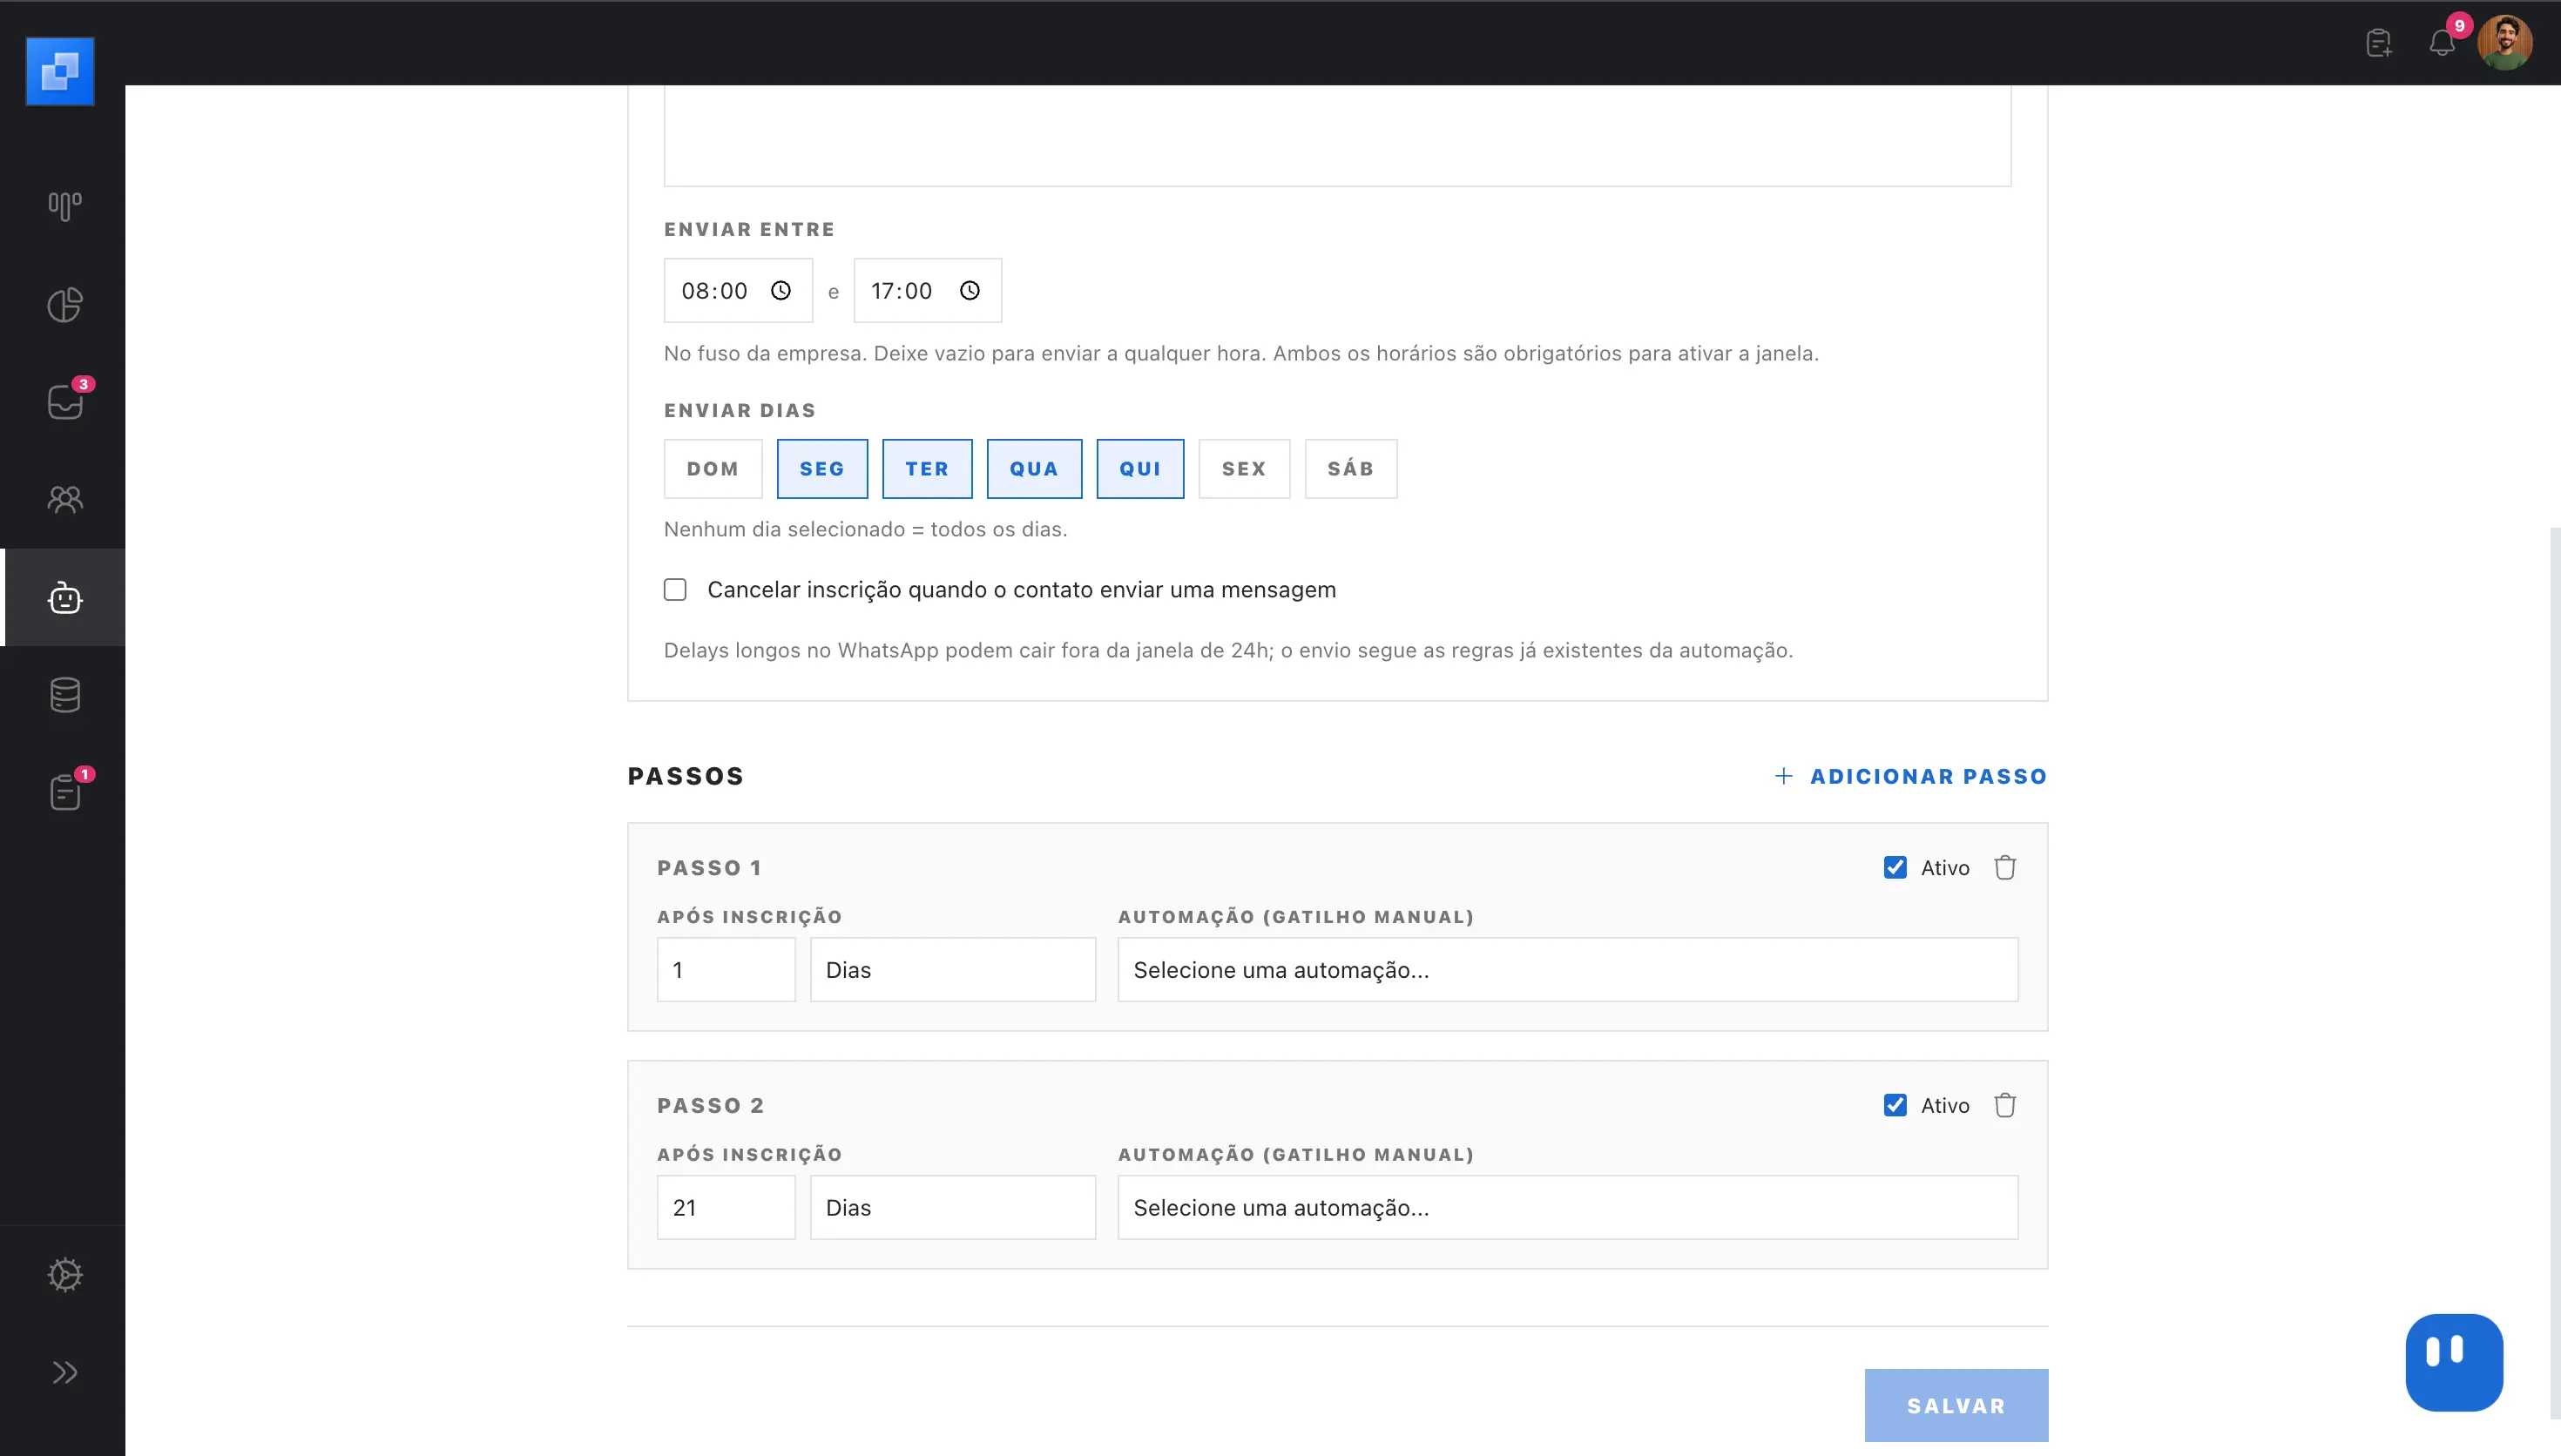
Task: Delete Passo 1 with trash icon
Action: (2005, 868)
